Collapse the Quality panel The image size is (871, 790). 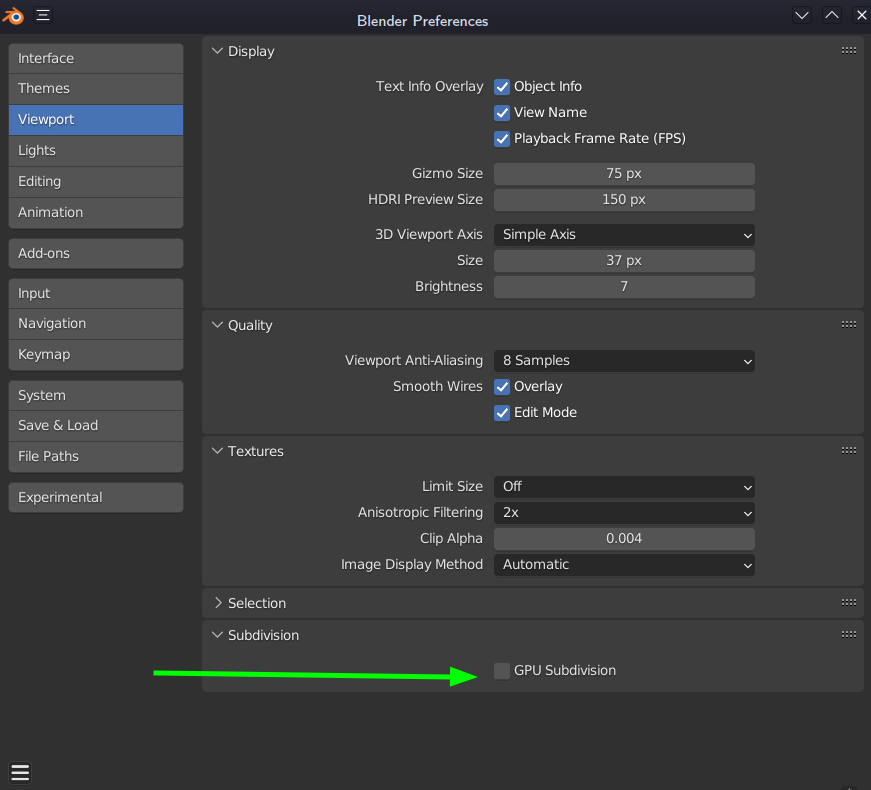(217, 325)
